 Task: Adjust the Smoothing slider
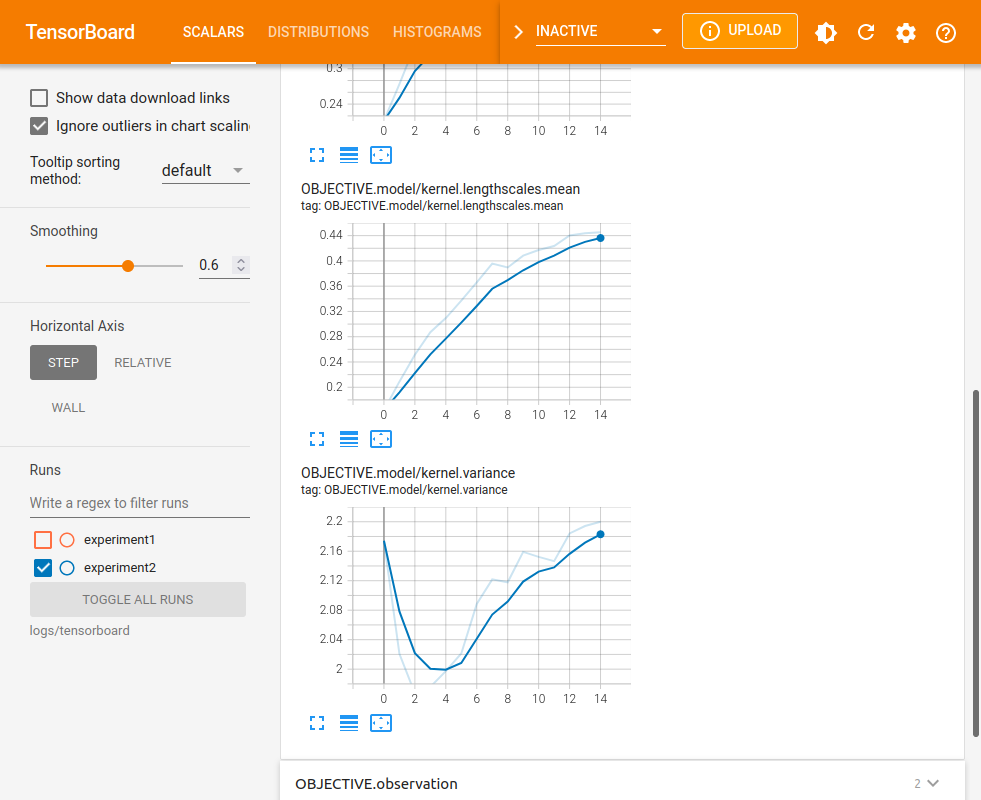pyautogui.click(x=128, y=265)
